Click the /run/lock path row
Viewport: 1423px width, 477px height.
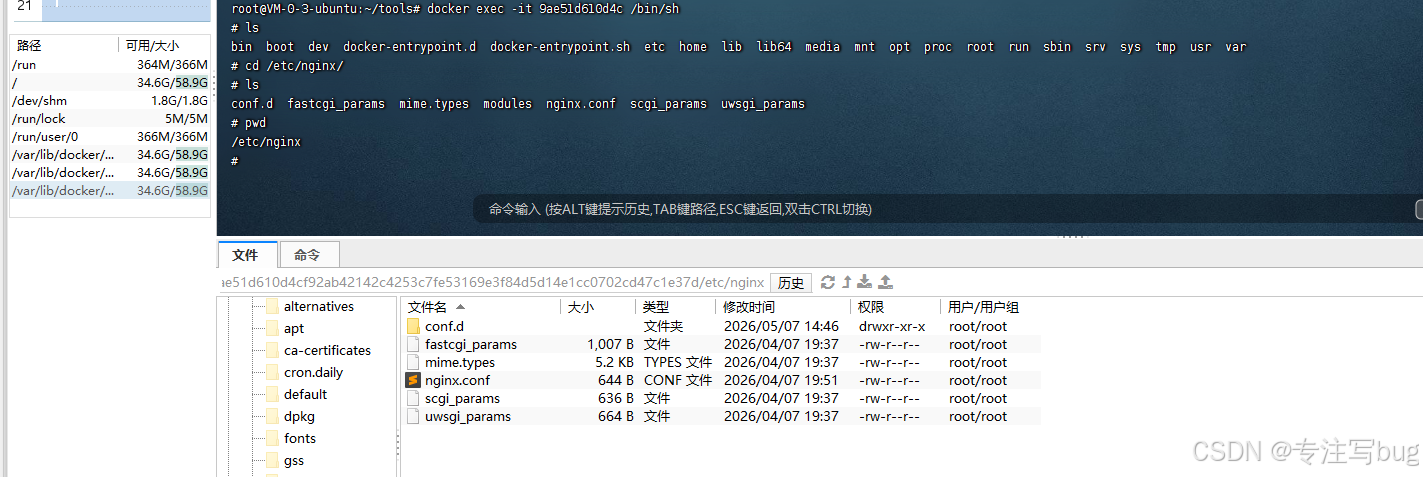[x=109, y=119]
